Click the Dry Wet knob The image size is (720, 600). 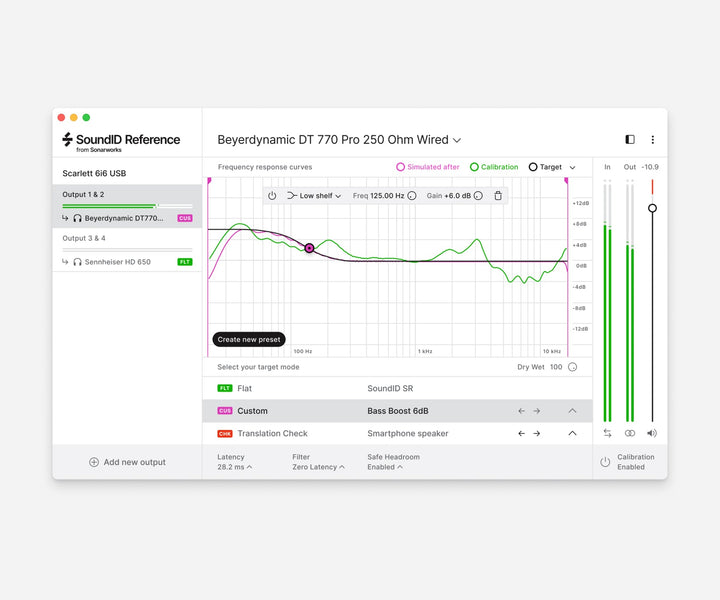coord(573,367)
